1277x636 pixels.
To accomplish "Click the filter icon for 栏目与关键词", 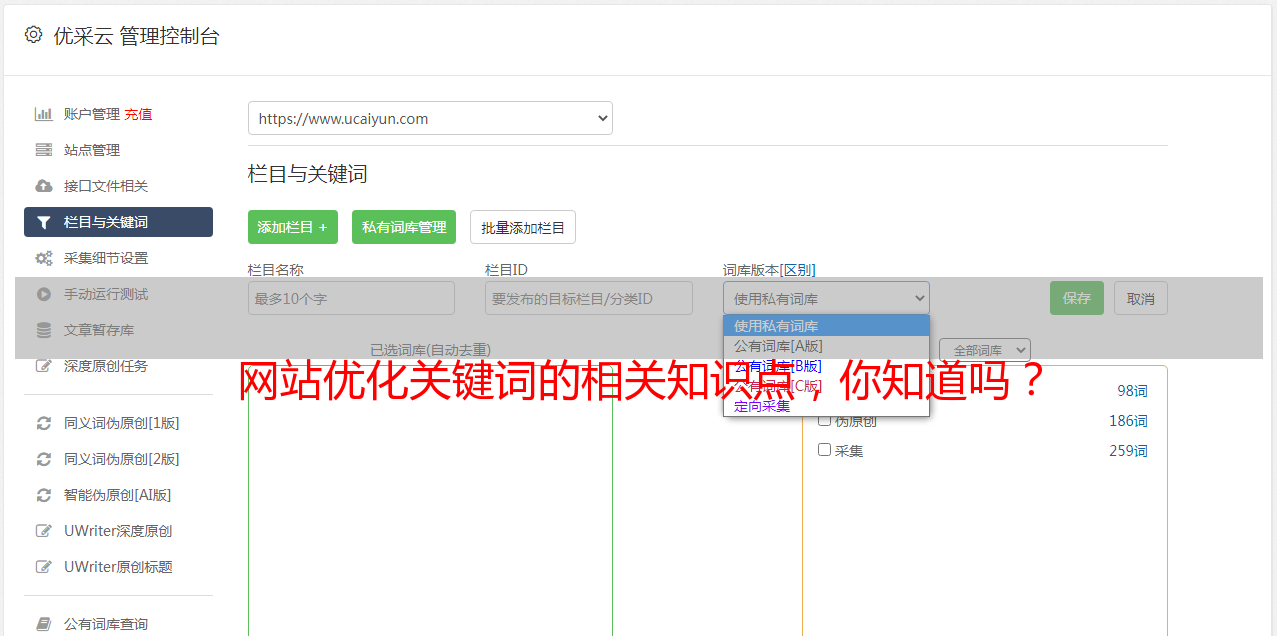I will [x=43, y=222].
